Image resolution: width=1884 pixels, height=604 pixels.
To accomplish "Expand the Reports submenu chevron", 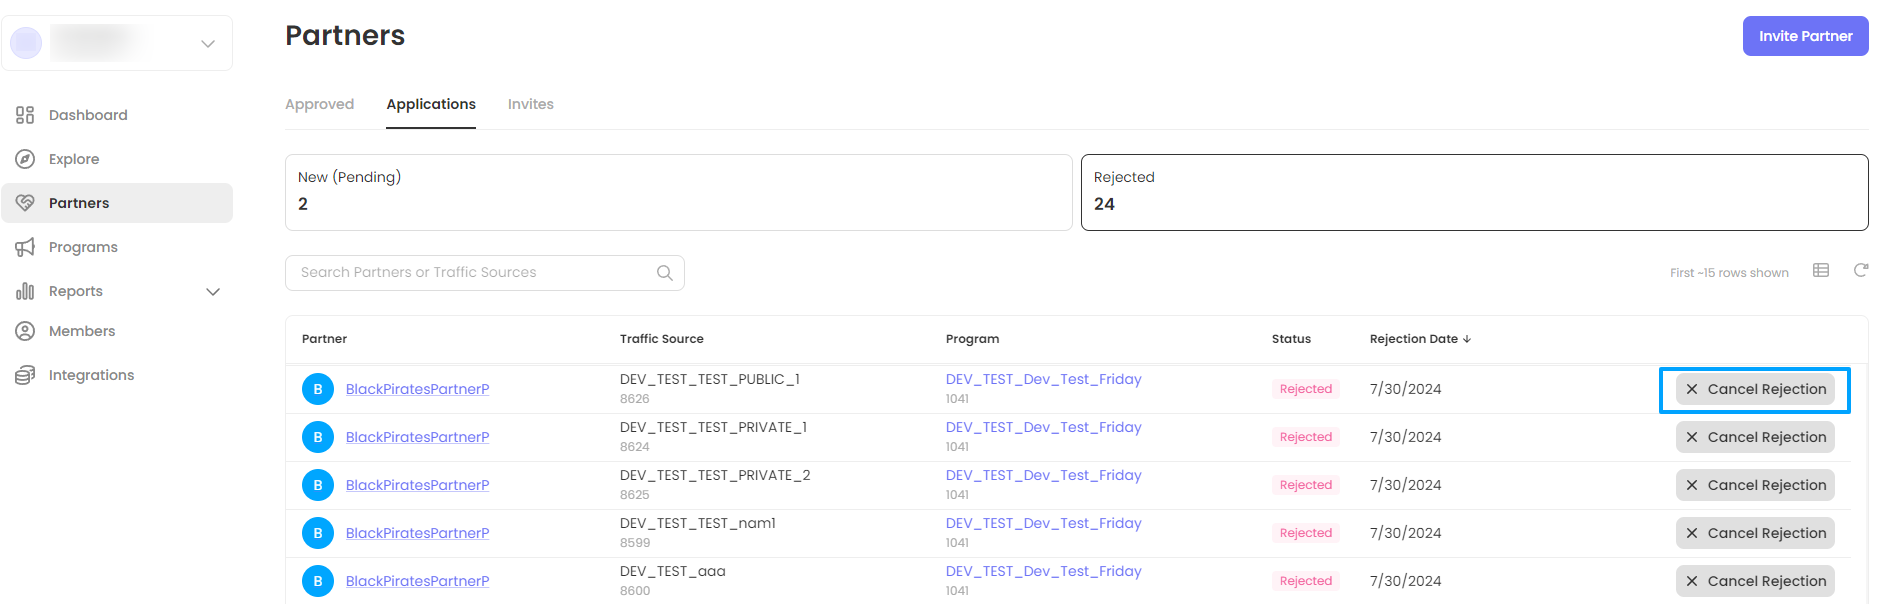I will (x=212, y=292).
